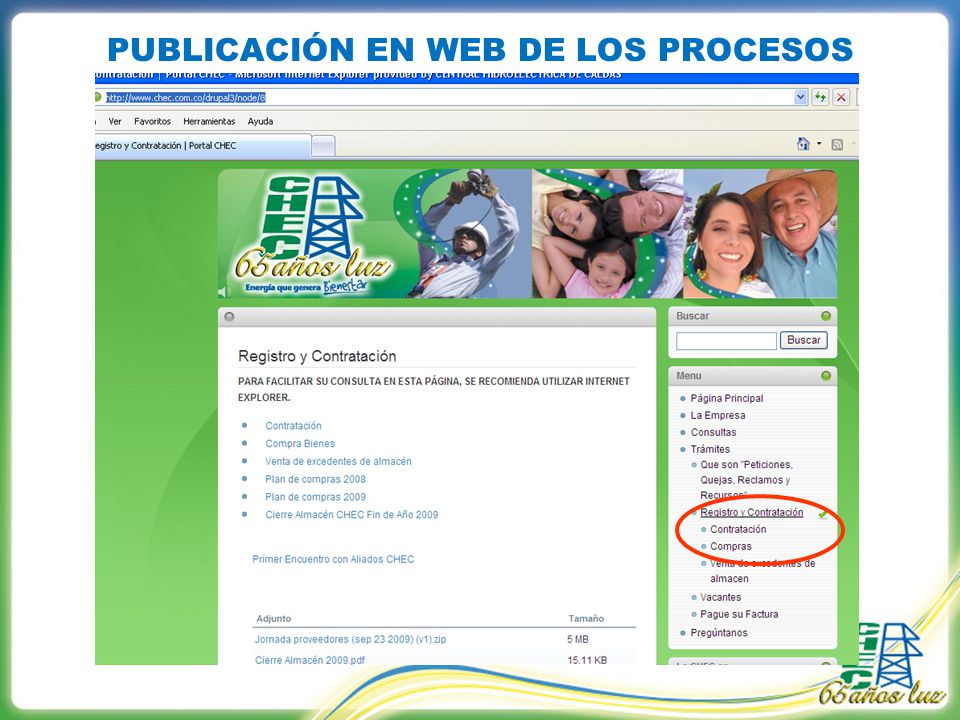Select Consultas in side menu
This screenshot has height=720, width=960.
point(713,432)
